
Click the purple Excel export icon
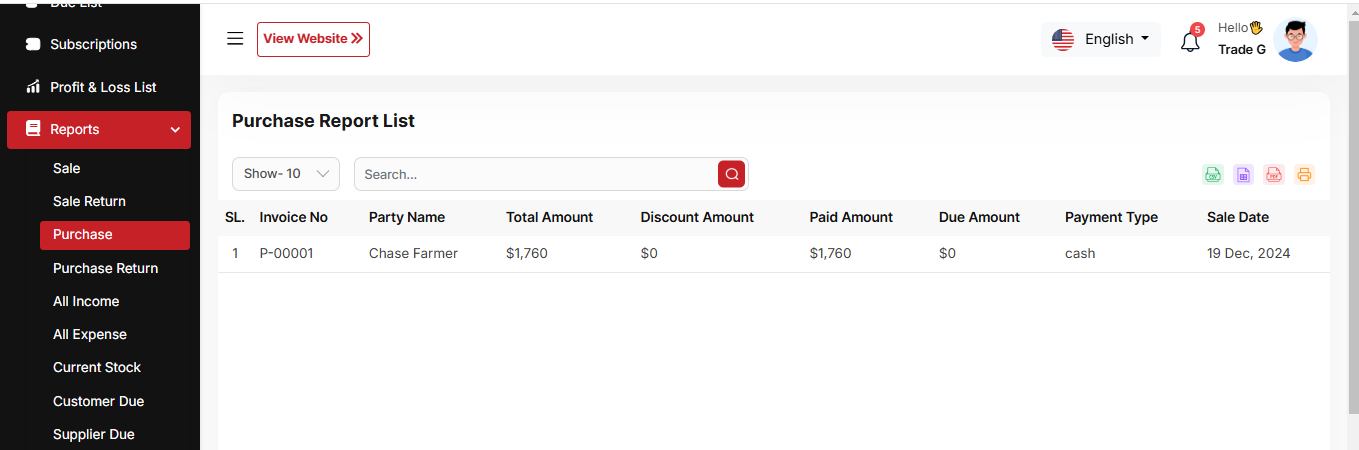pyautogui.click(x=1243, y=175)
